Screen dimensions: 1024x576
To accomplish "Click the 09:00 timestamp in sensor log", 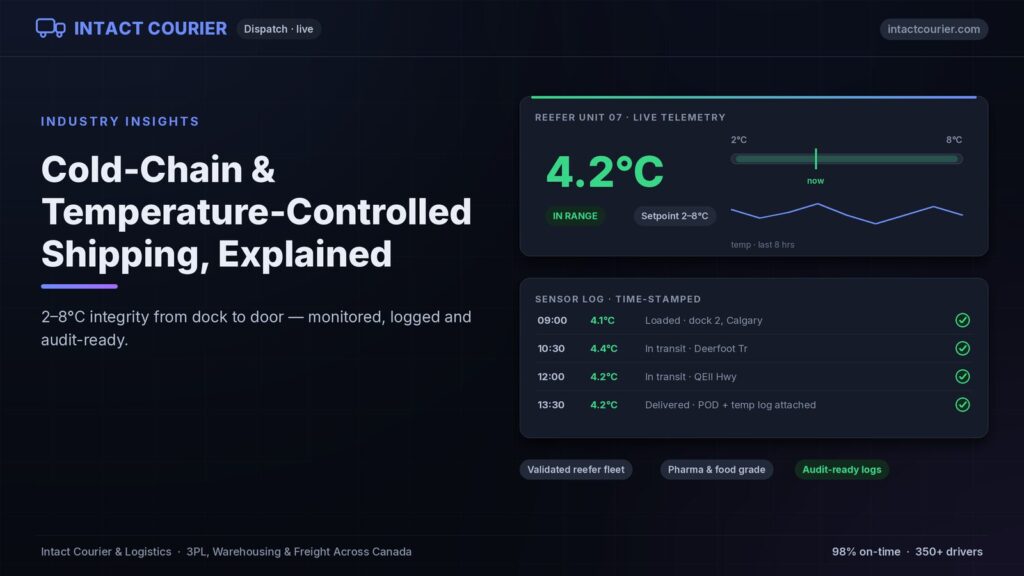I will point(552,320).
